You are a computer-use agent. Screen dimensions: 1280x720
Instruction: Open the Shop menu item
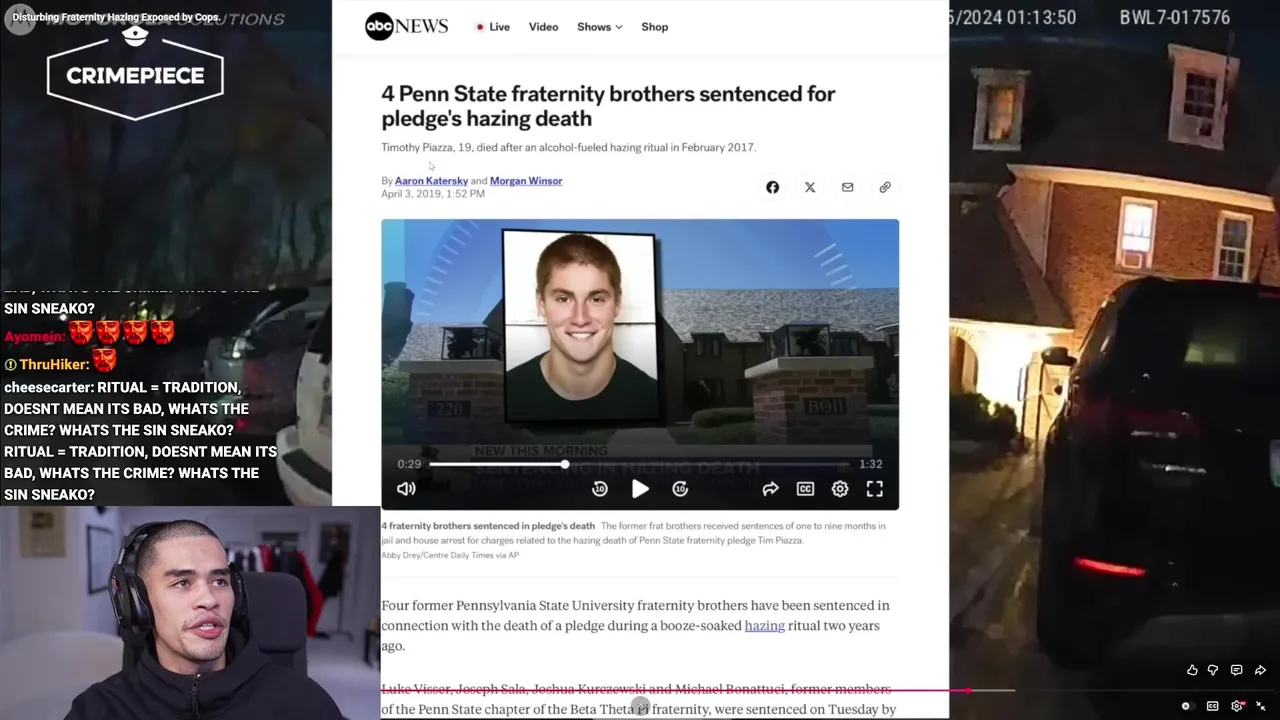pos(654,27)
